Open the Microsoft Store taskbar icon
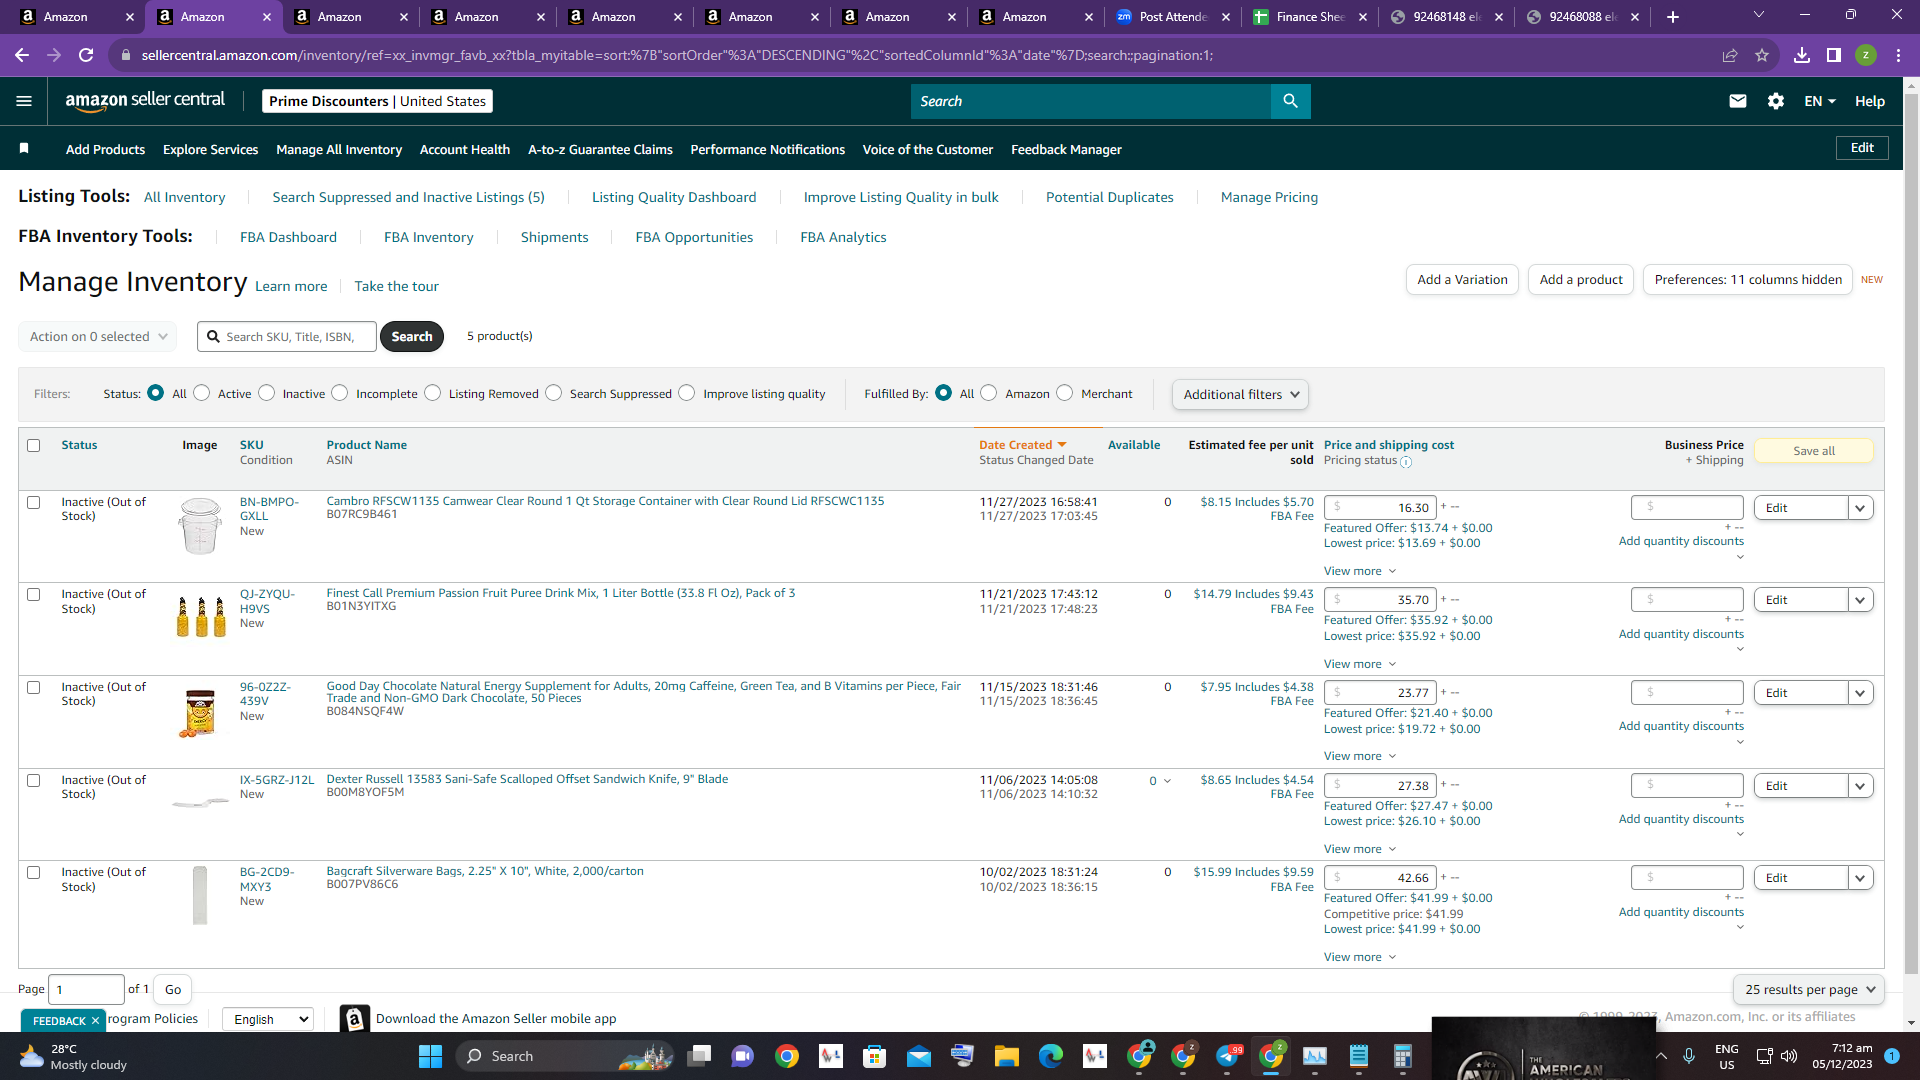Viewport: 1920px width, 1080px height. pos(874,1056)
